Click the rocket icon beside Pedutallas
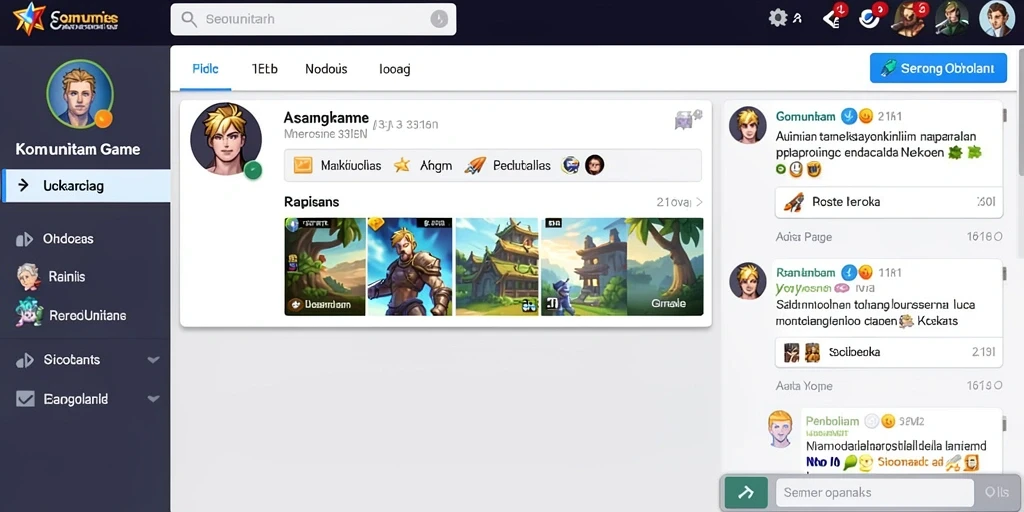1024x512 pixels. (475, 165)
